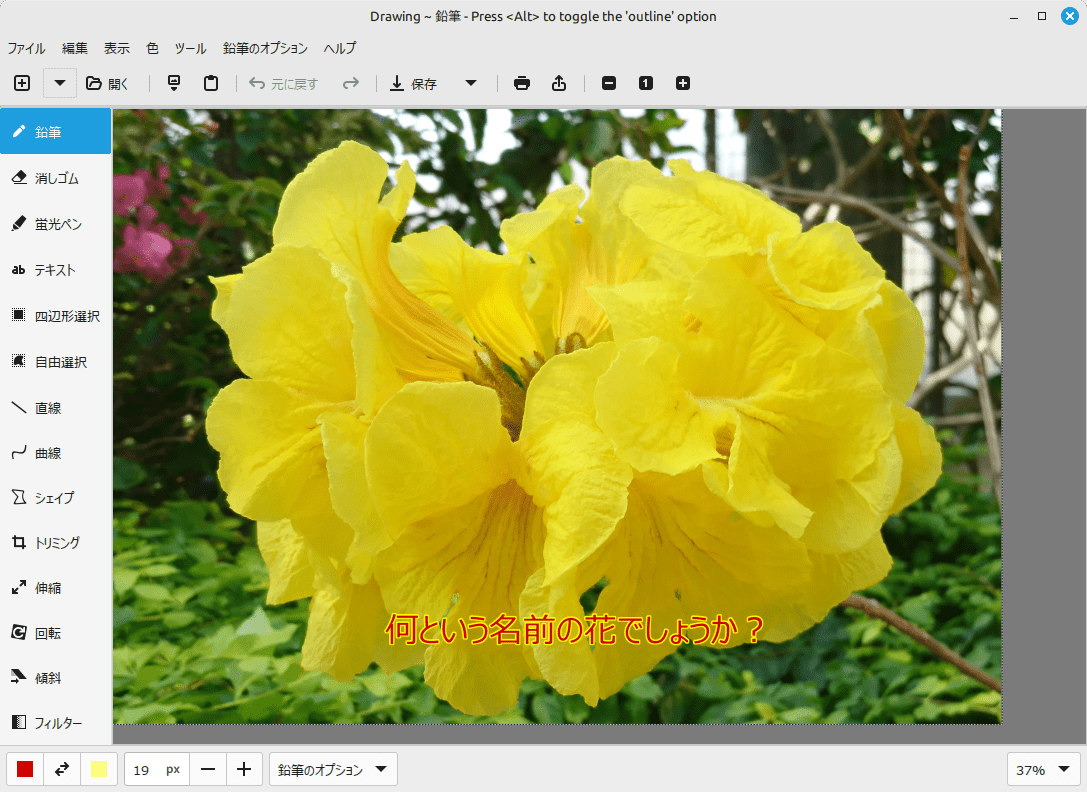The width and height of the screenshot is (1087, 792).
Task: Select the 消しゴム eraser tool
Action: click(x=55, y=178)
